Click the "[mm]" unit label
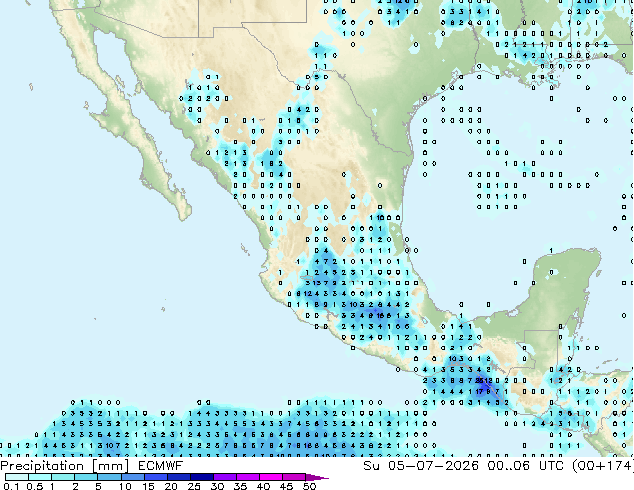 click(110, 466)
